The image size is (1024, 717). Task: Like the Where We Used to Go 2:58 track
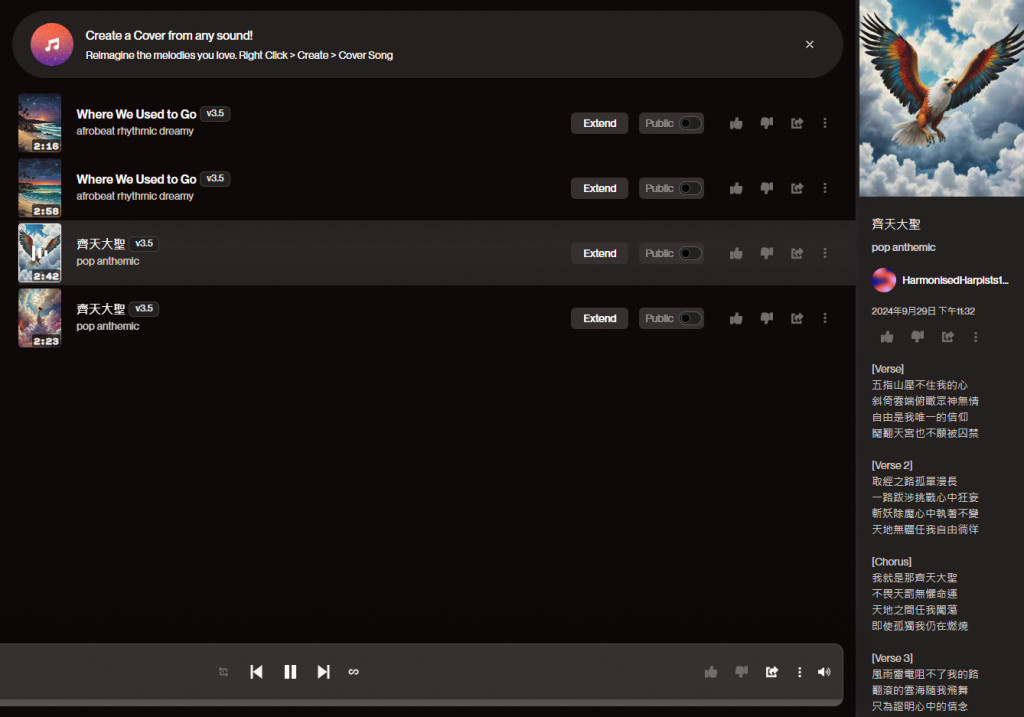[736, 188]
